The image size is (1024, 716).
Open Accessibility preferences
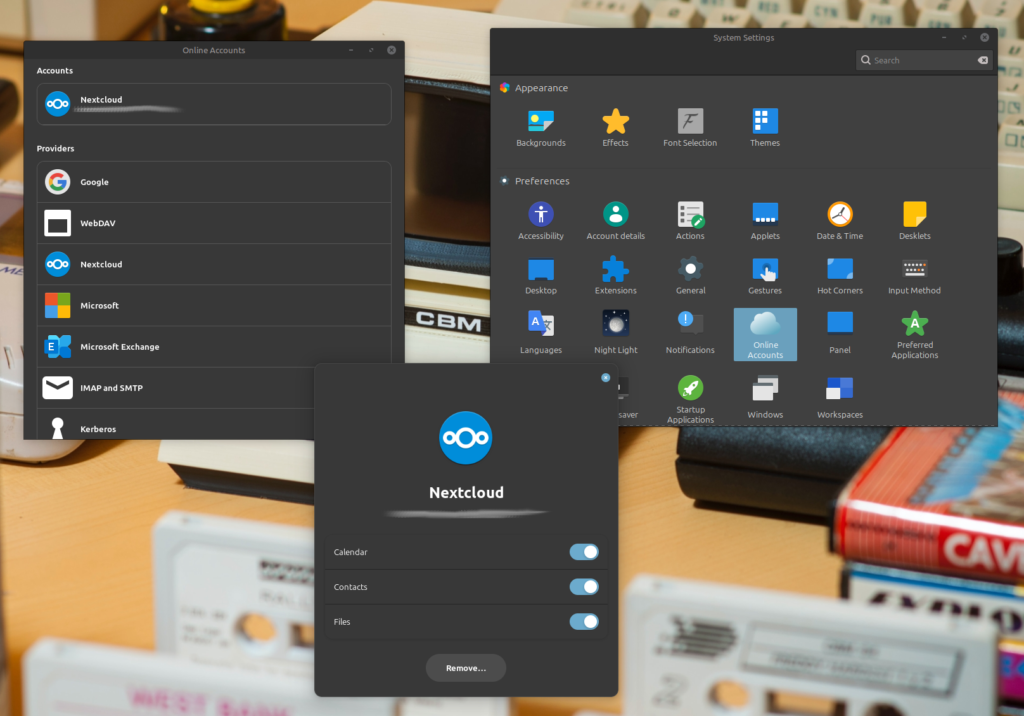[541, 221]
